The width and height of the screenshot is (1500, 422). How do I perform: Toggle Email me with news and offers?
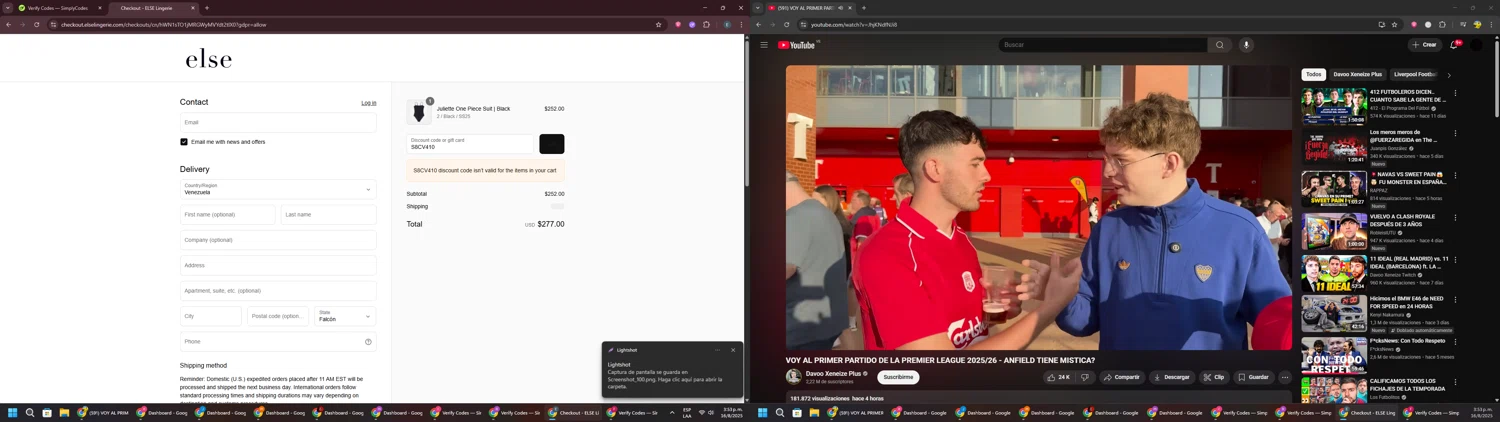pos(184,142)
